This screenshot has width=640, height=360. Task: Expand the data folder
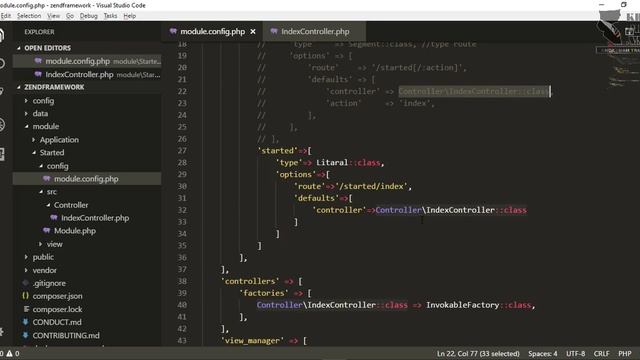[x=40, y=113]
